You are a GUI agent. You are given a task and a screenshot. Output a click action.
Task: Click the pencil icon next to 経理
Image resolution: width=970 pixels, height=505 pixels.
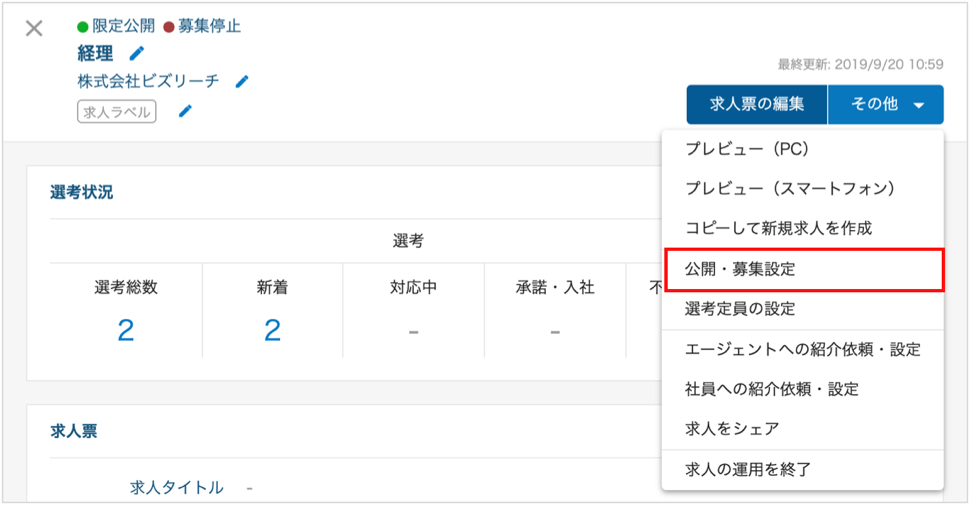click(137, 54)
